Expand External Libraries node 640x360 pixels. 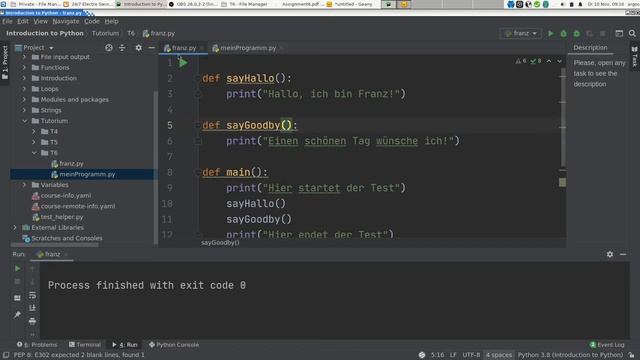point(15,227)
